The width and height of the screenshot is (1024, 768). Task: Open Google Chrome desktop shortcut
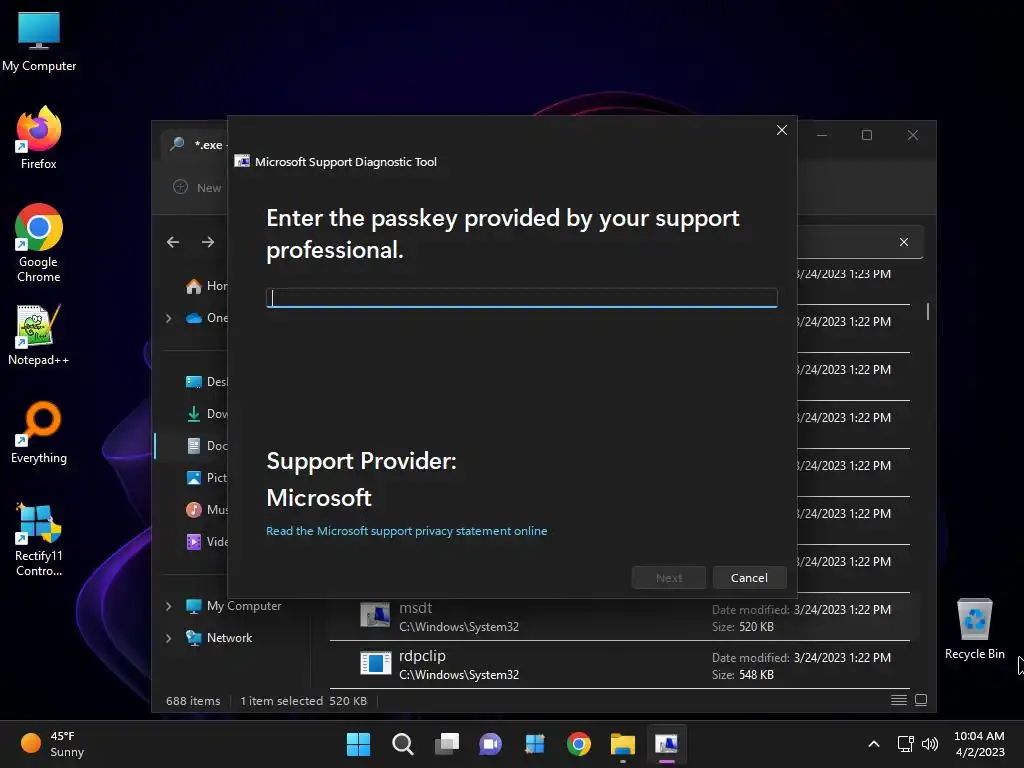[x=39, y=243]
